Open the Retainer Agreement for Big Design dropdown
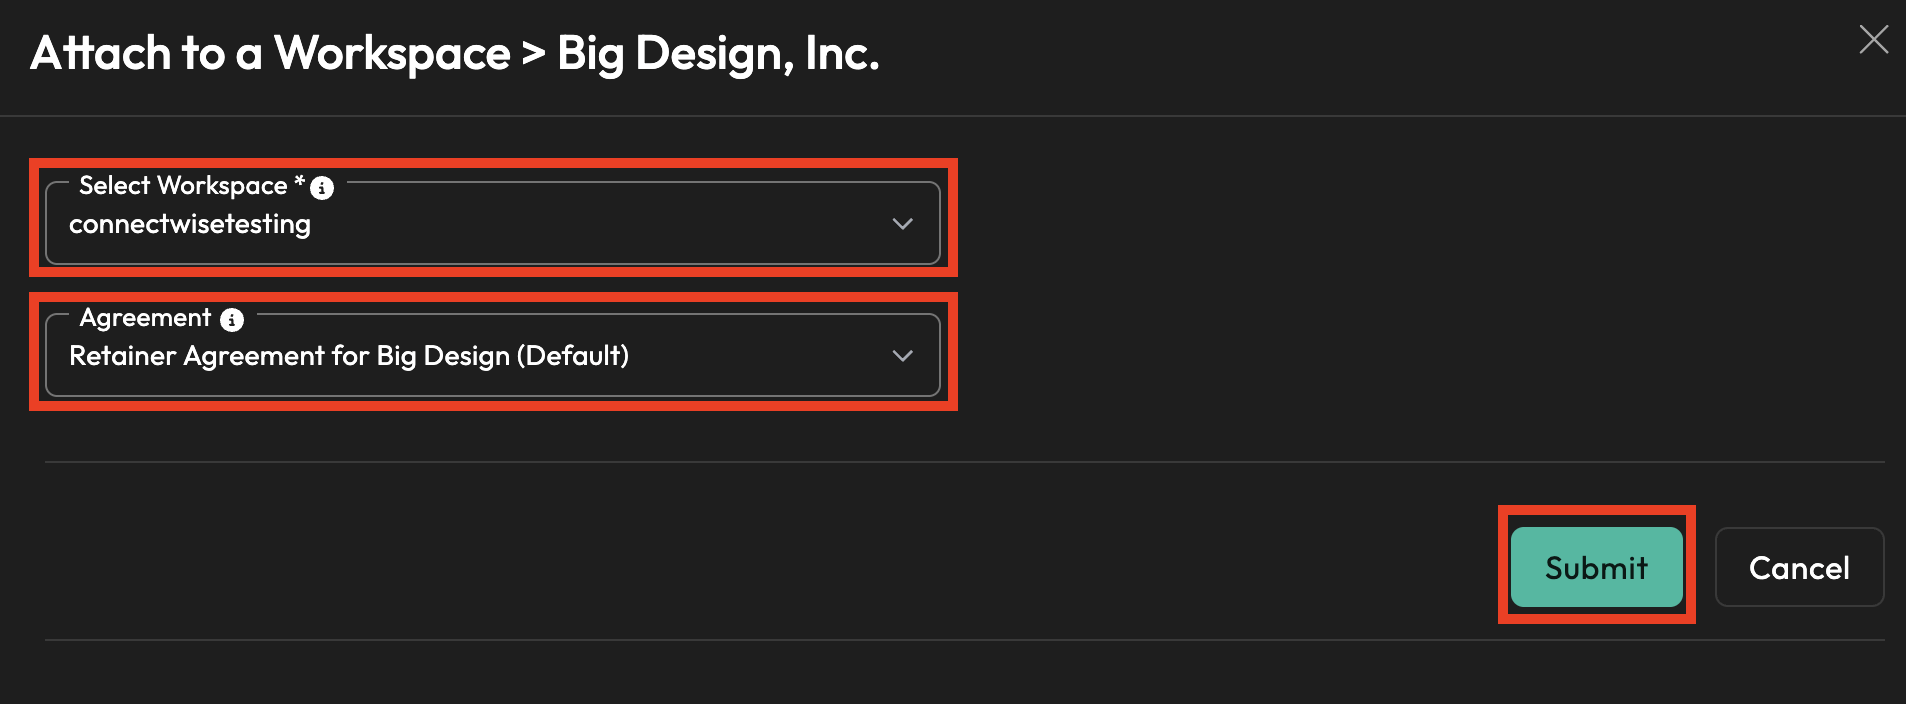Viewport: 1906px width, 704px height. point(492,356)
